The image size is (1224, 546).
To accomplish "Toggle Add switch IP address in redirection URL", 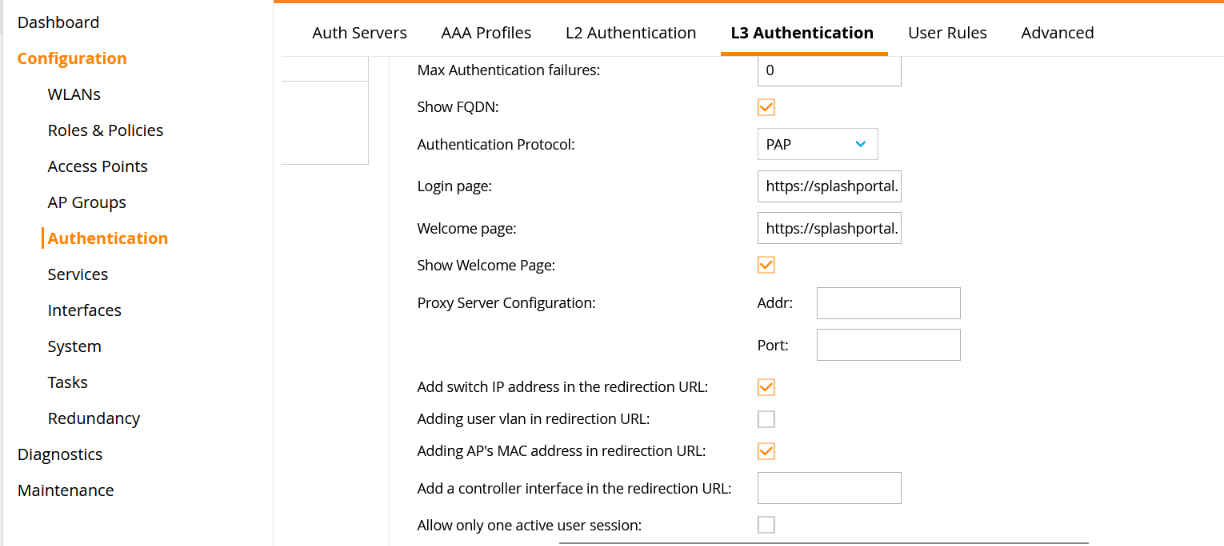I will click(766, 387).
